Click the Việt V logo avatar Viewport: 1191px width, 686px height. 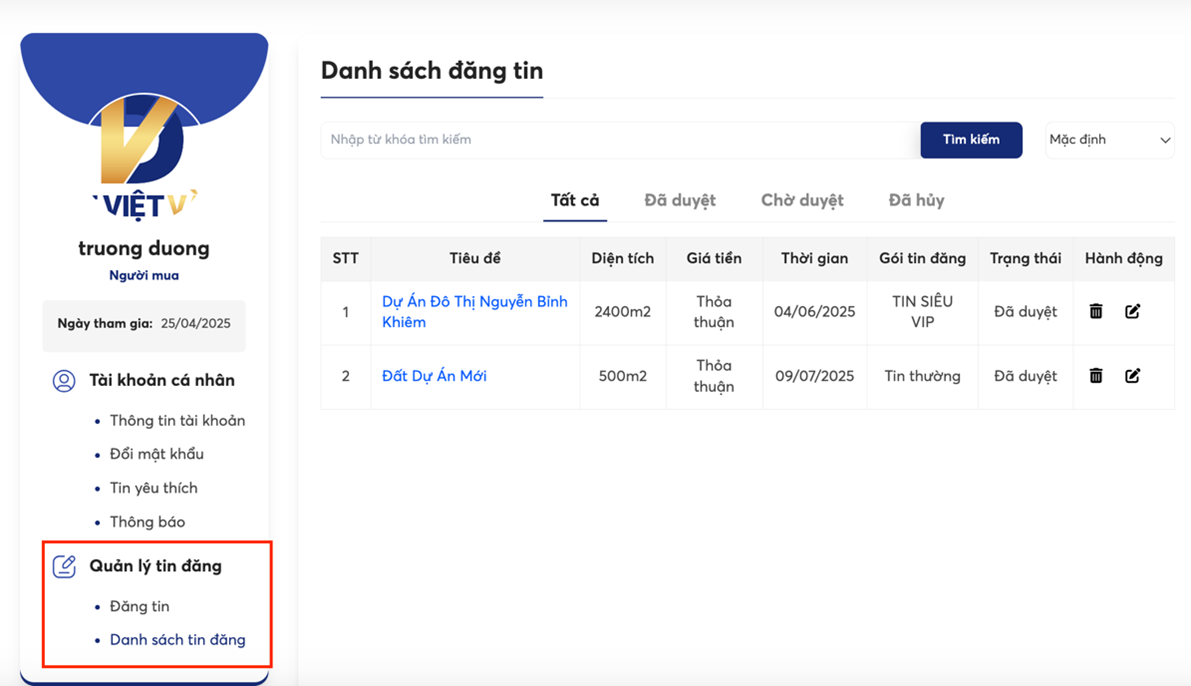pos(144,156)
